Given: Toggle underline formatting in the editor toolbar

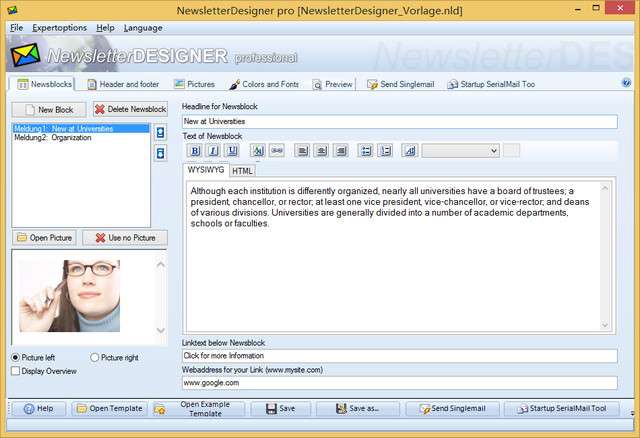Looking at the screenshot, I should click(232, 151).
